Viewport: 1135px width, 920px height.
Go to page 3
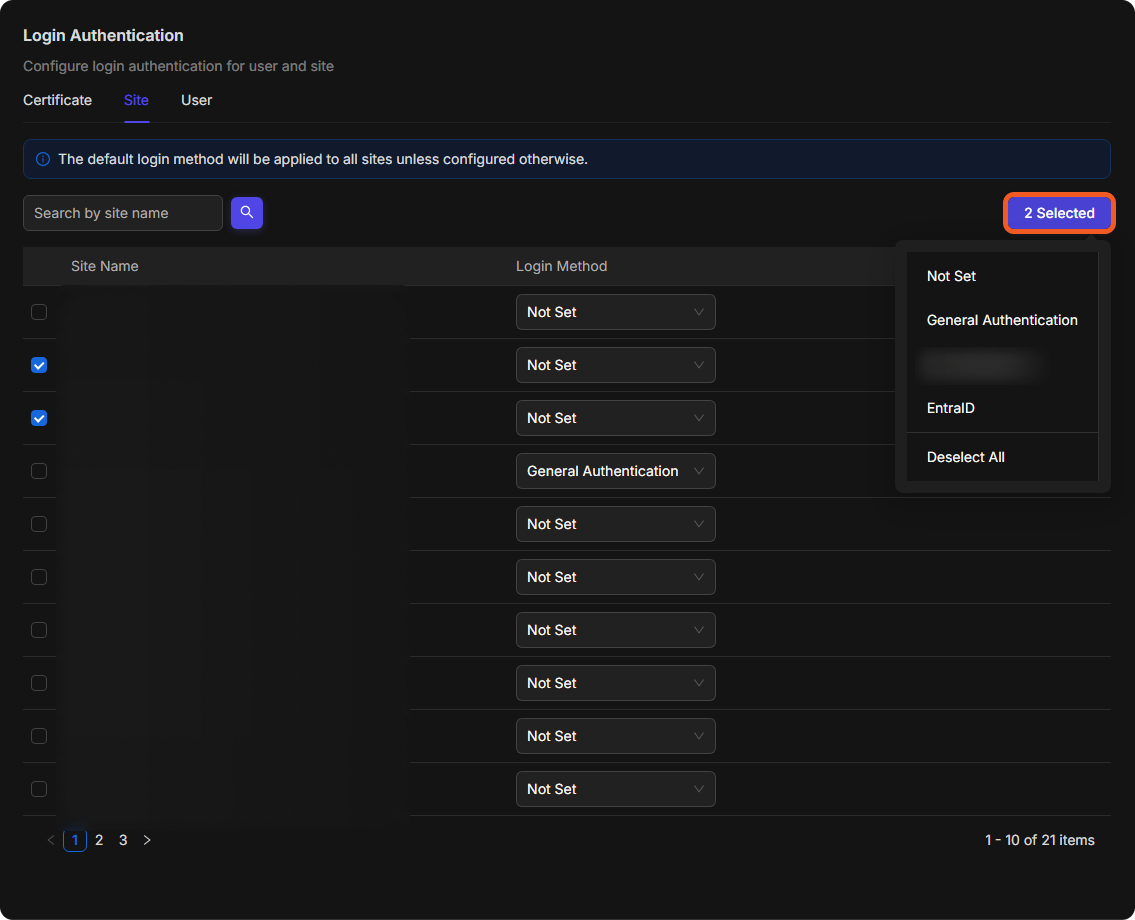click(x=123, y=840)
